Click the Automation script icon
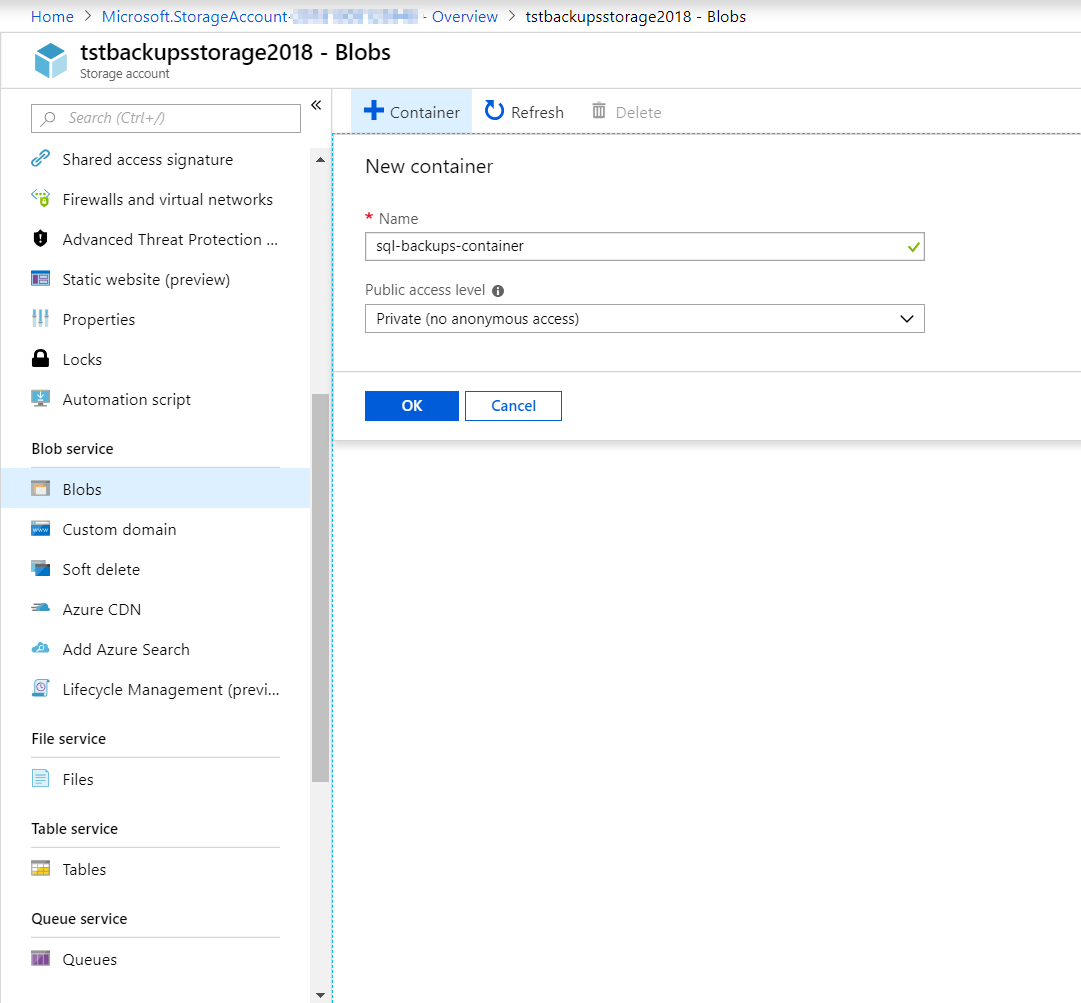 pos(41,398)
